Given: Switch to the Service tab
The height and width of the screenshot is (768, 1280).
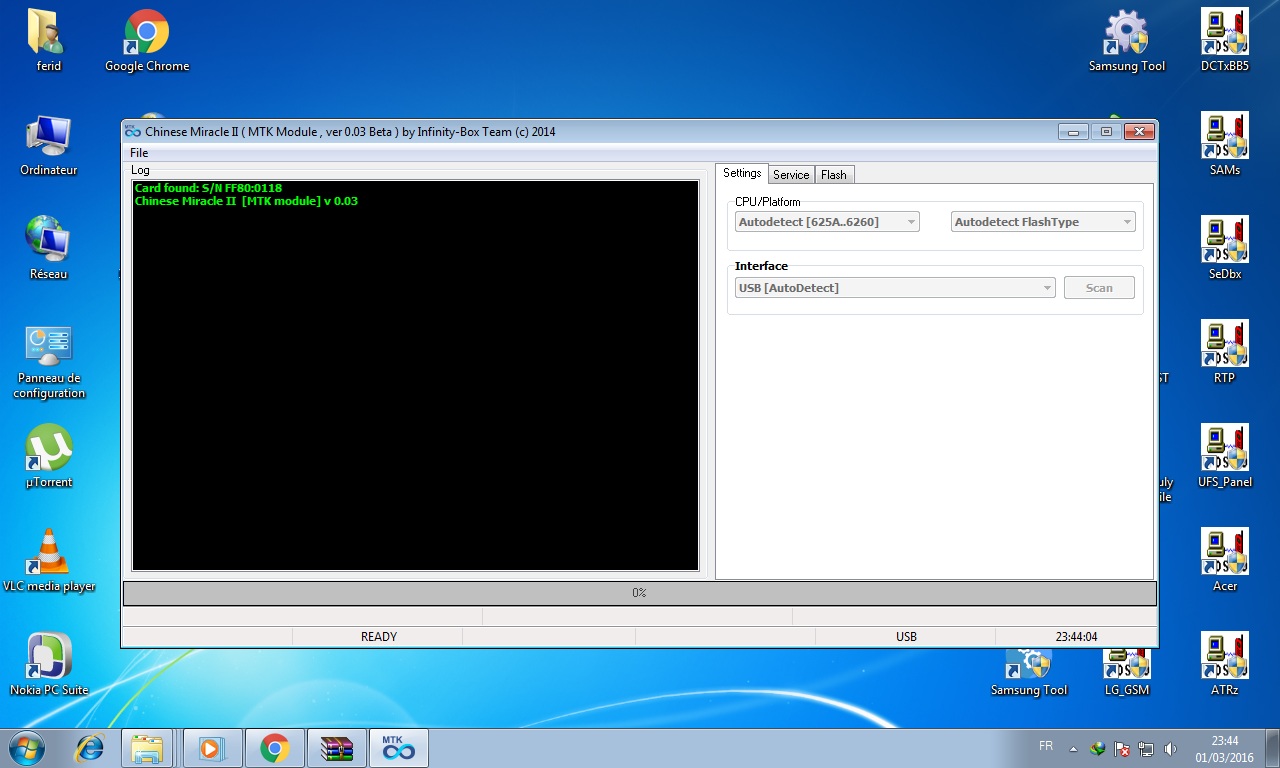Looking at the screenshot, I should (x=791, y=175).
